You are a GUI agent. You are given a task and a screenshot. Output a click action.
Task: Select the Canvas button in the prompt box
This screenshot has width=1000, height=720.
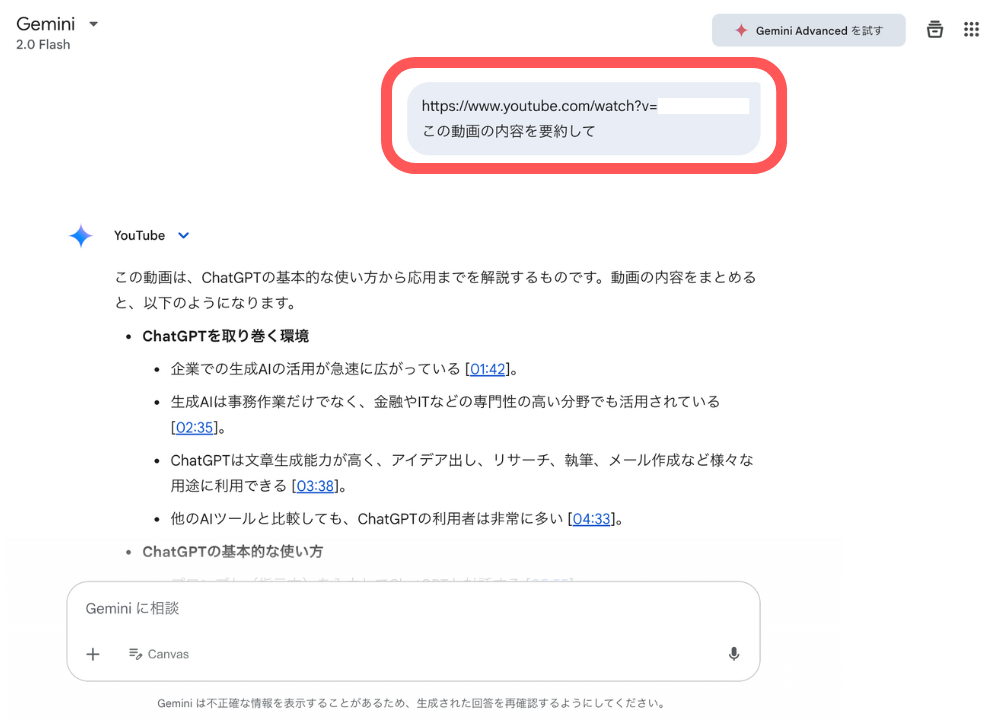tap(159, 654)
